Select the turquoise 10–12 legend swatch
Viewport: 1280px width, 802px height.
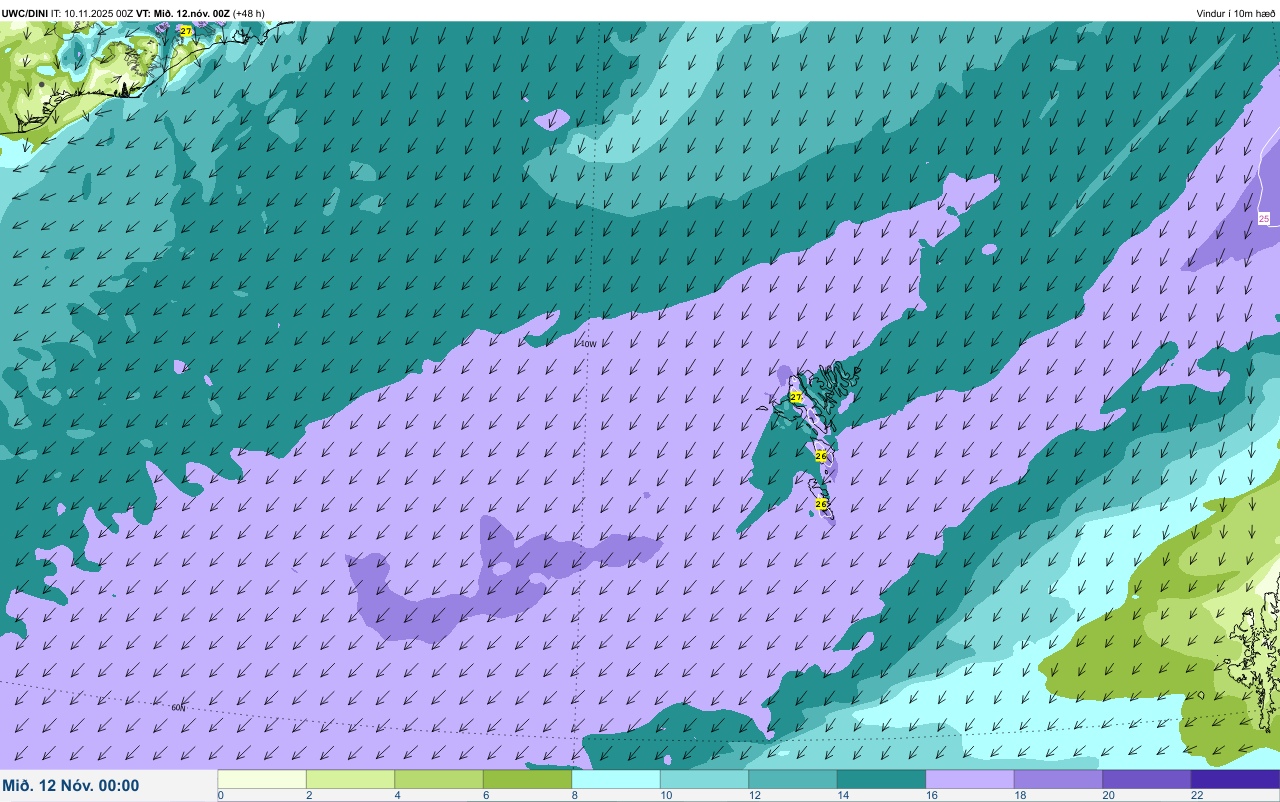[x=704, y=779]
